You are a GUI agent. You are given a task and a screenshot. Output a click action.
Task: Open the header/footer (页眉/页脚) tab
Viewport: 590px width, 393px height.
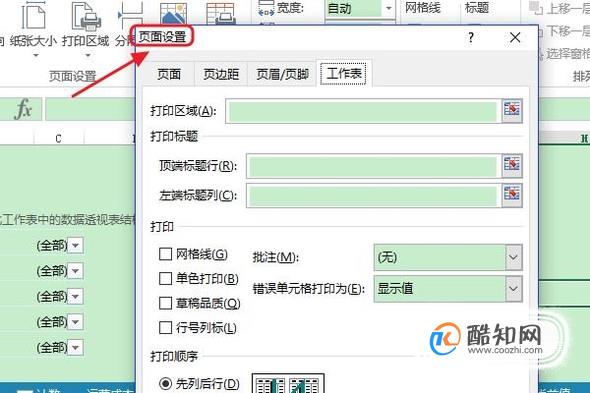282,74
